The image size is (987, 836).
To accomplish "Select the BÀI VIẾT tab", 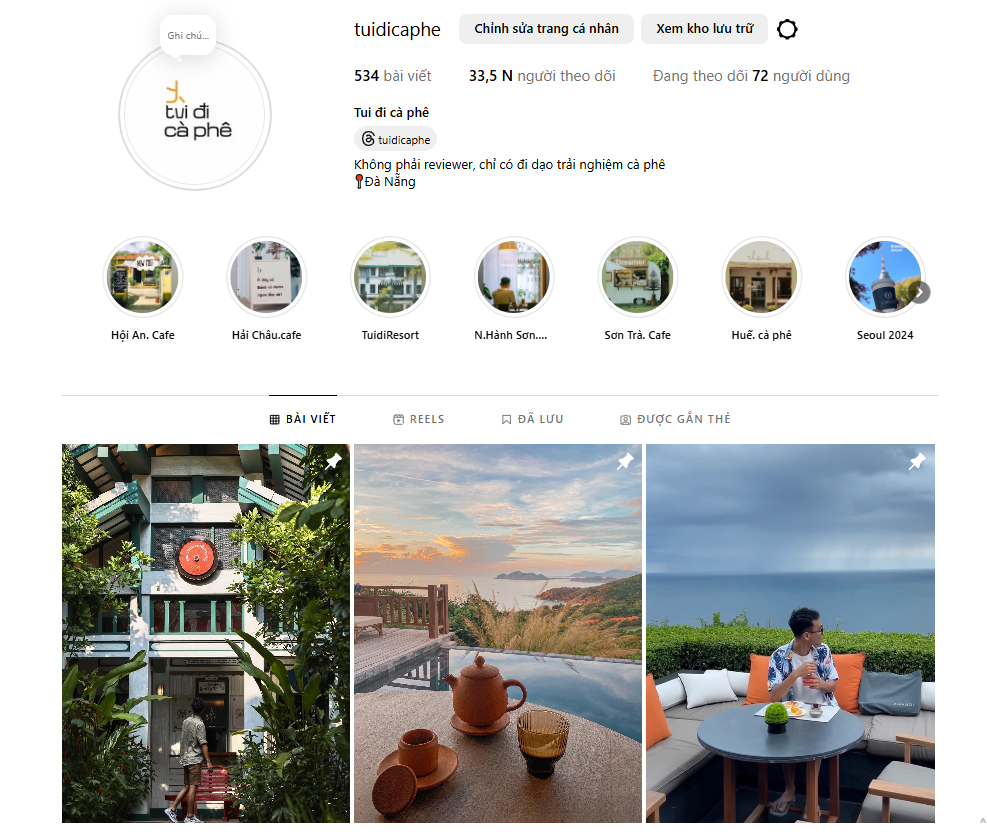I will coord(303,419).
